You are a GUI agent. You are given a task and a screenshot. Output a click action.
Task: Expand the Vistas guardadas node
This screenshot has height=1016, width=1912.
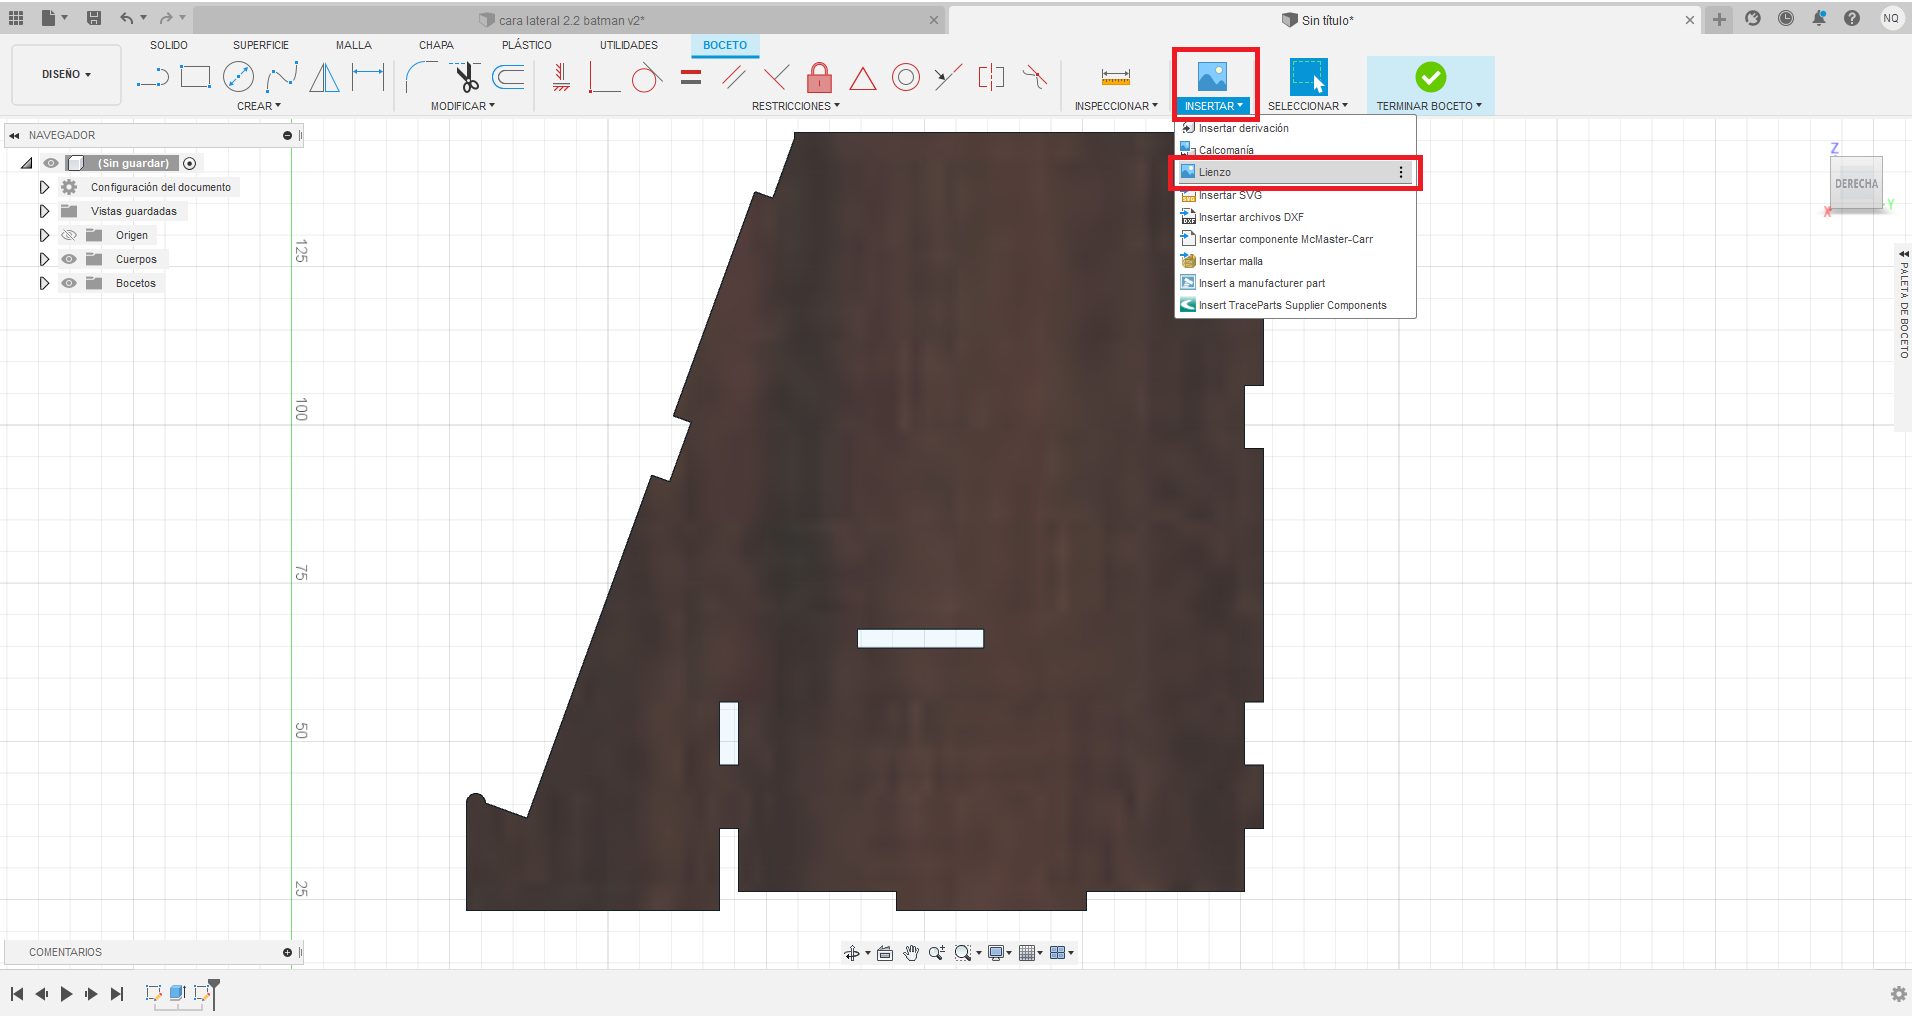[x=44, y=211]
